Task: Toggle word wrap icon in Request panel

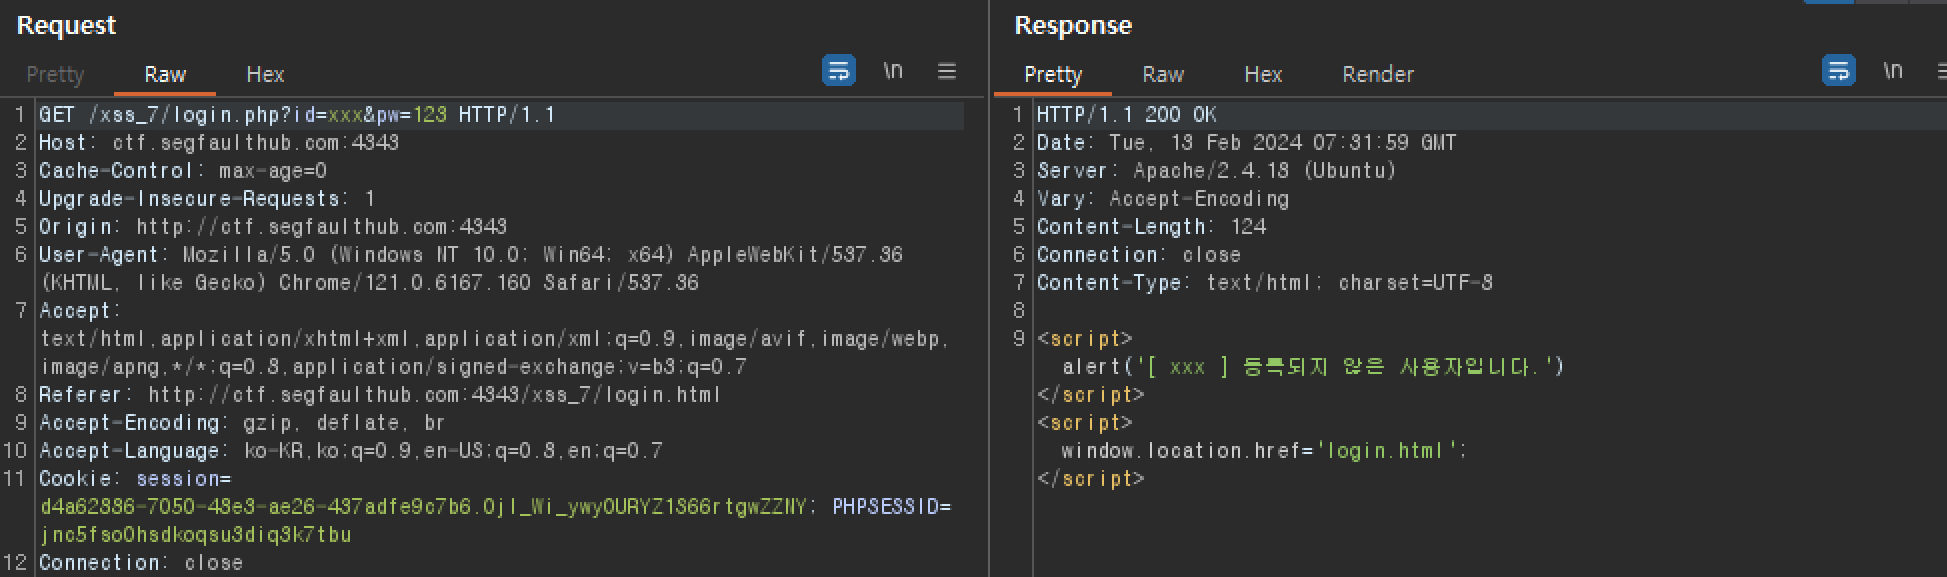Action: coord(838,71)
